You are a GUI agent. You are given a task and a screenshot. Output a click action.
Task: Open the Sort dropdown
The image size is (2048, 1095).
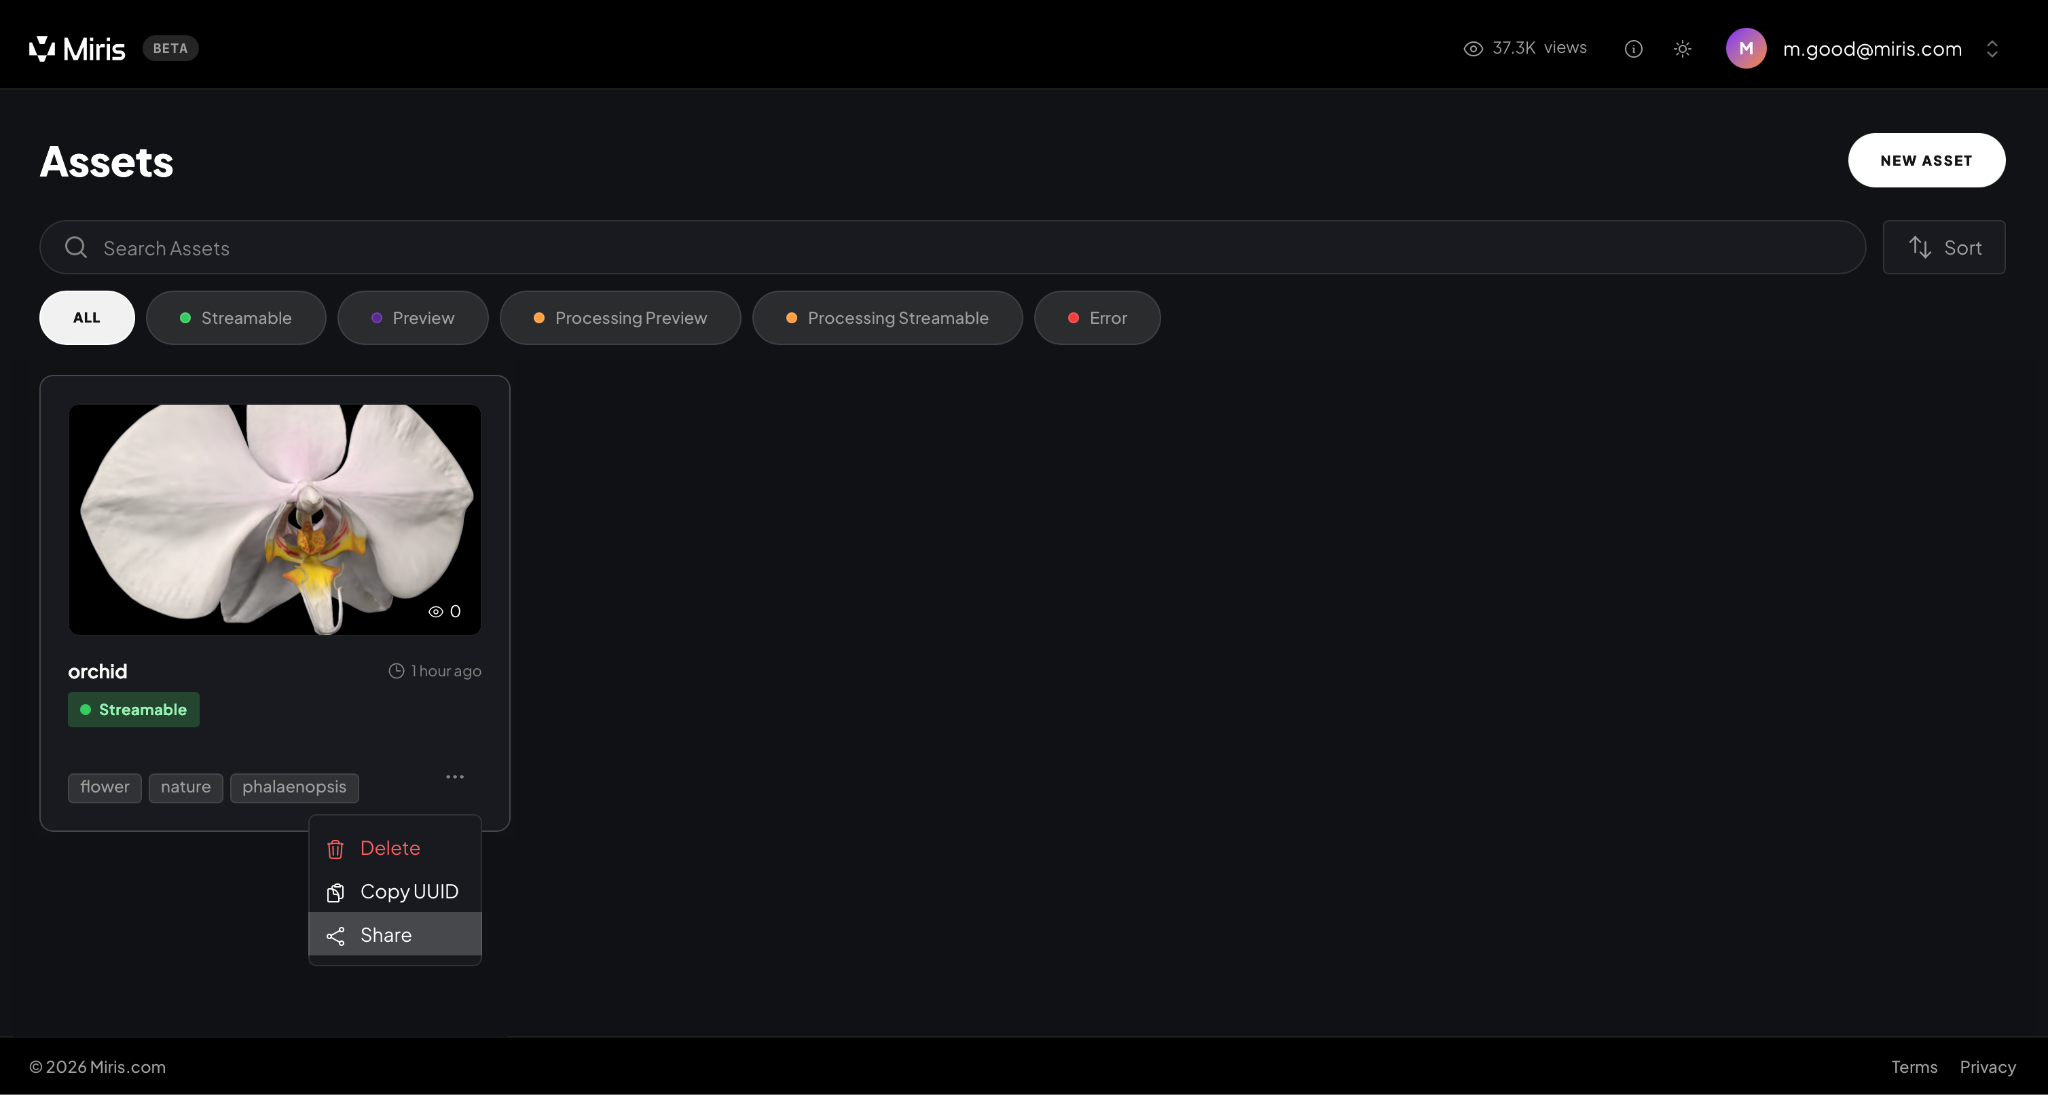1943,247
